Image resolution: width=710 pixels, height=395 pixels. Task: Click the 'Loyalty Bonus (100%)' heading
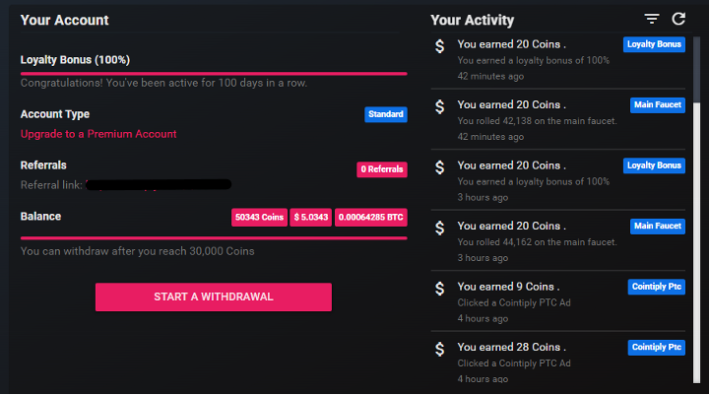[x=75, y=60]
